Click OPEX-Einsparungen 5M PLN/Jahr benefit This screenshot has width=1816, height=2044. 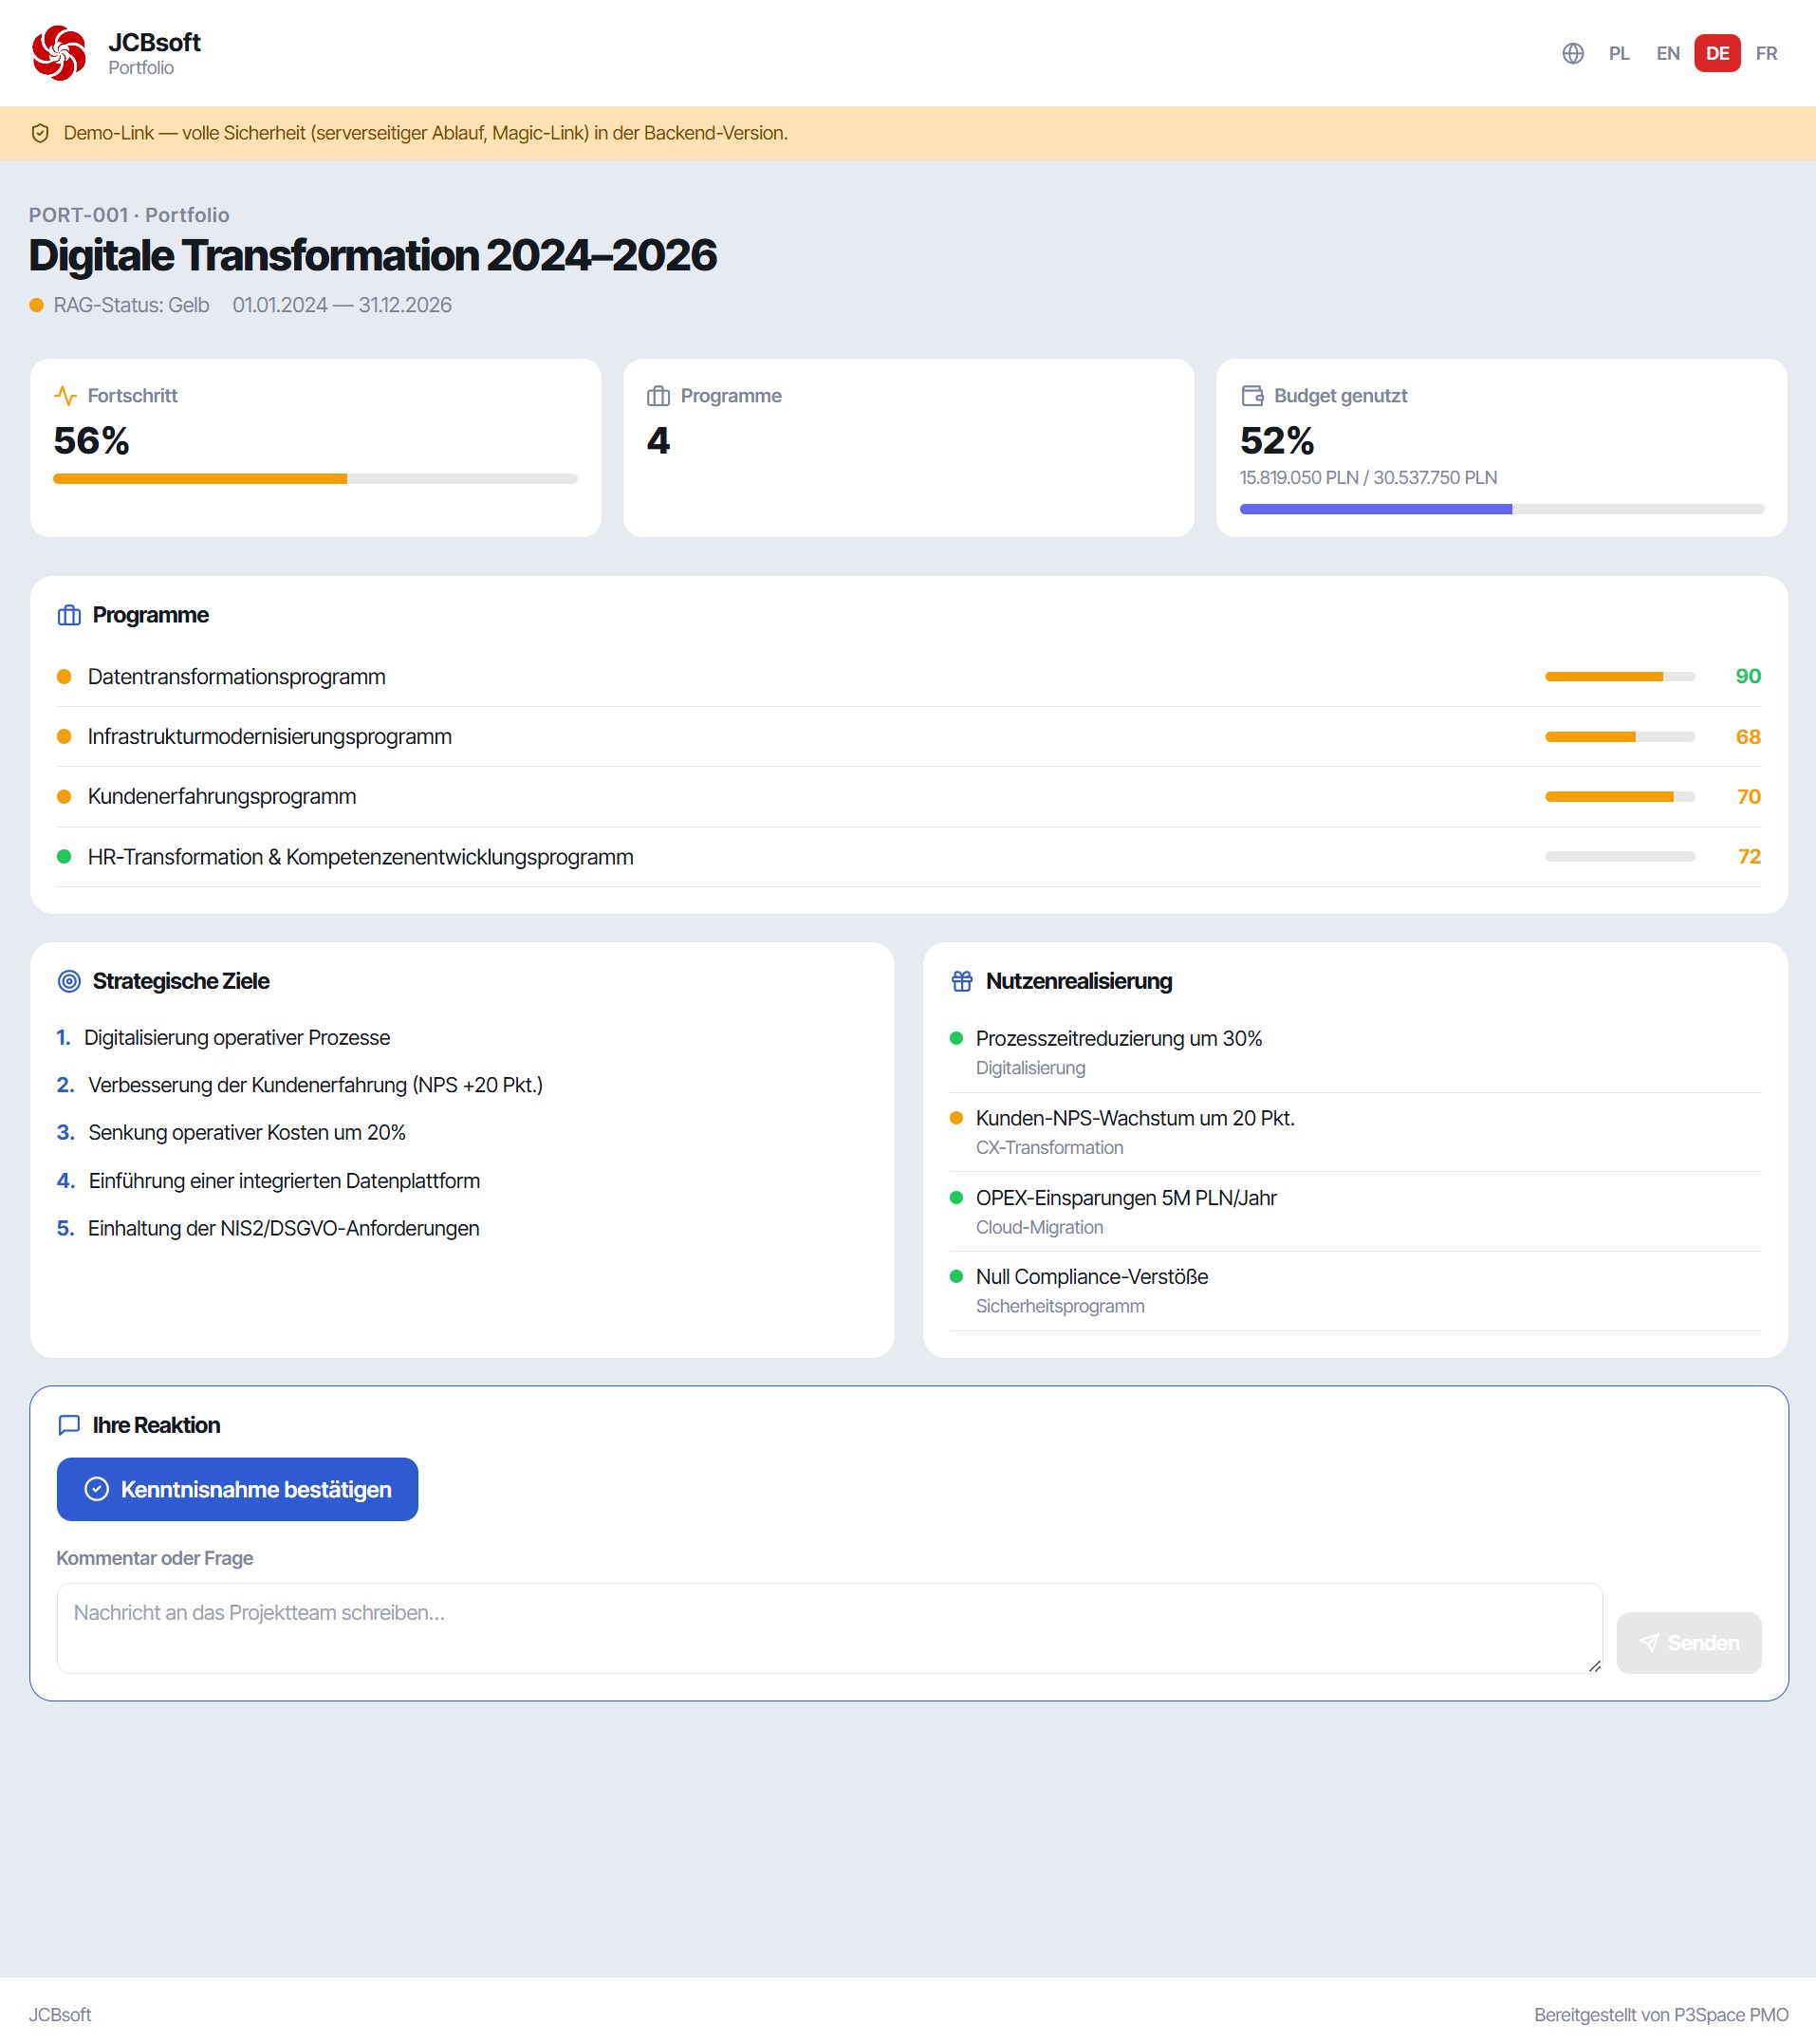[x=1126, y=1198]
